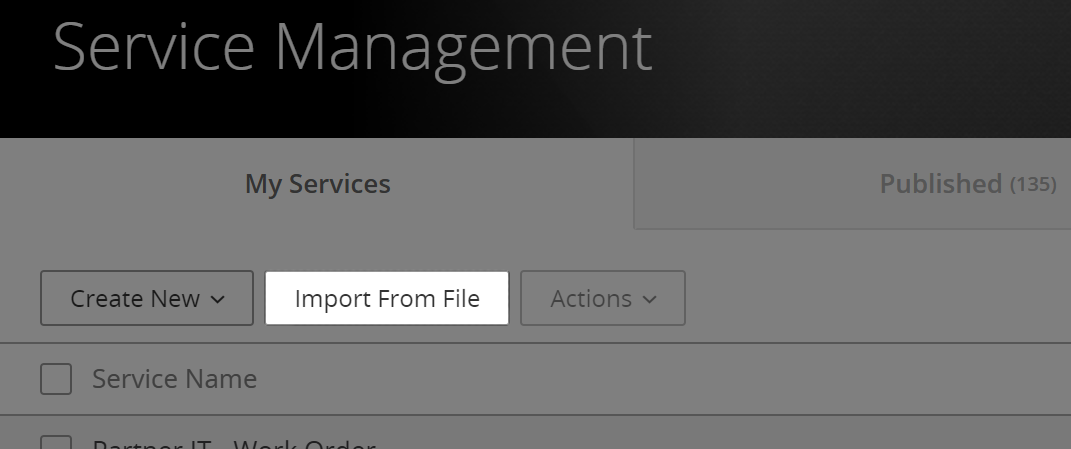The image size is (1071, 449).
Task: Expand the Actions dropdown menu
Action: 603,298
